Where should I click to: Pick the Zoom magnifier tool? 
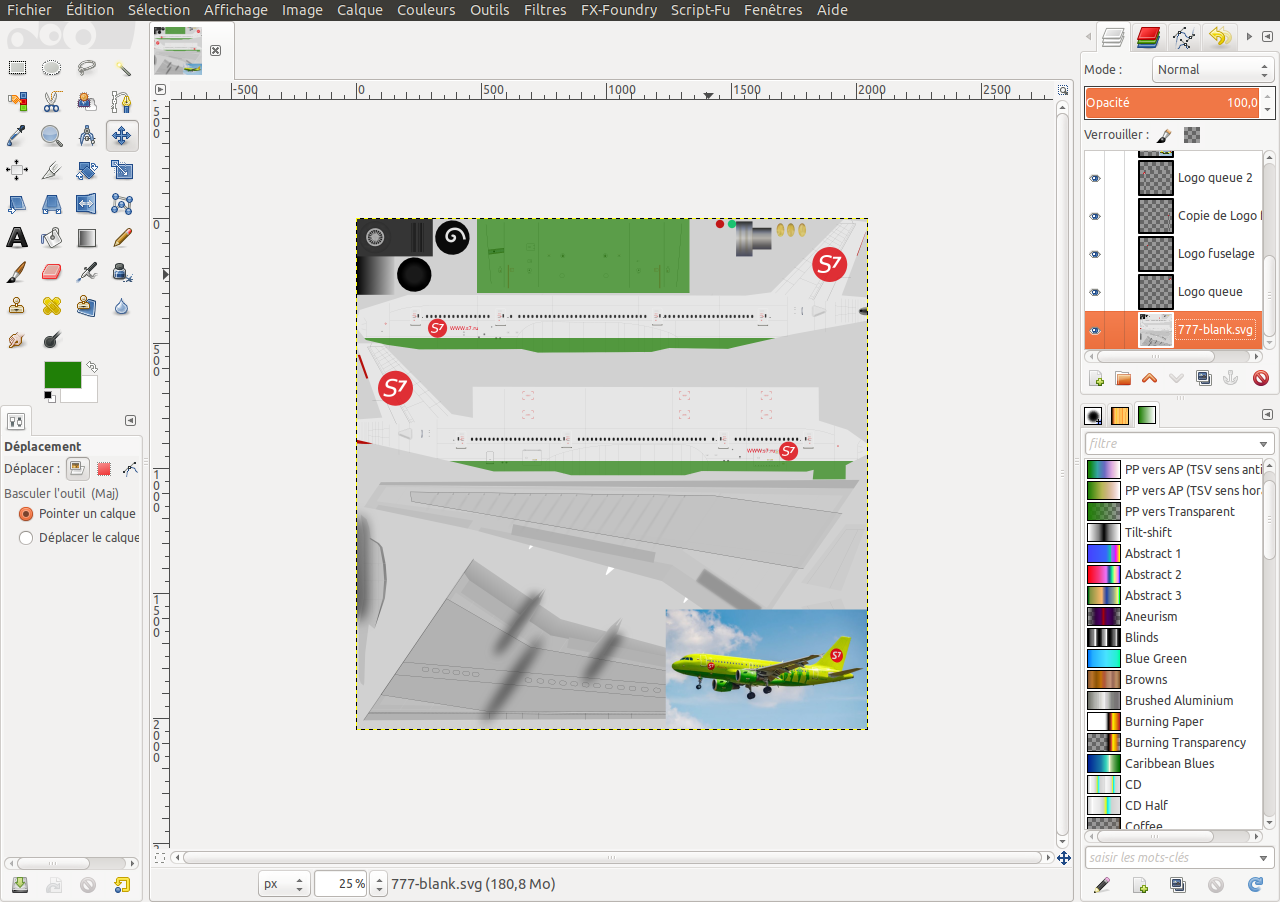52,136
